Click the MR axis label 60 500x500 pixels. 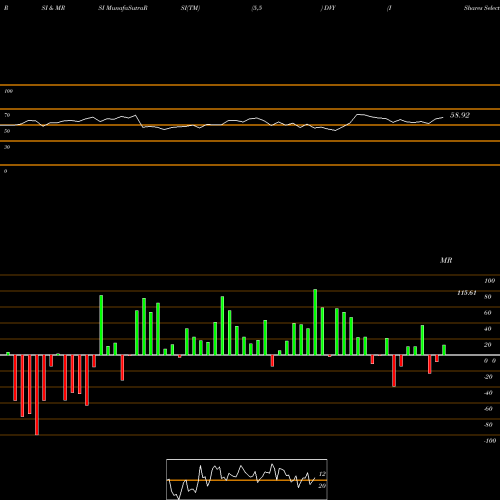(x=488, y=313)
